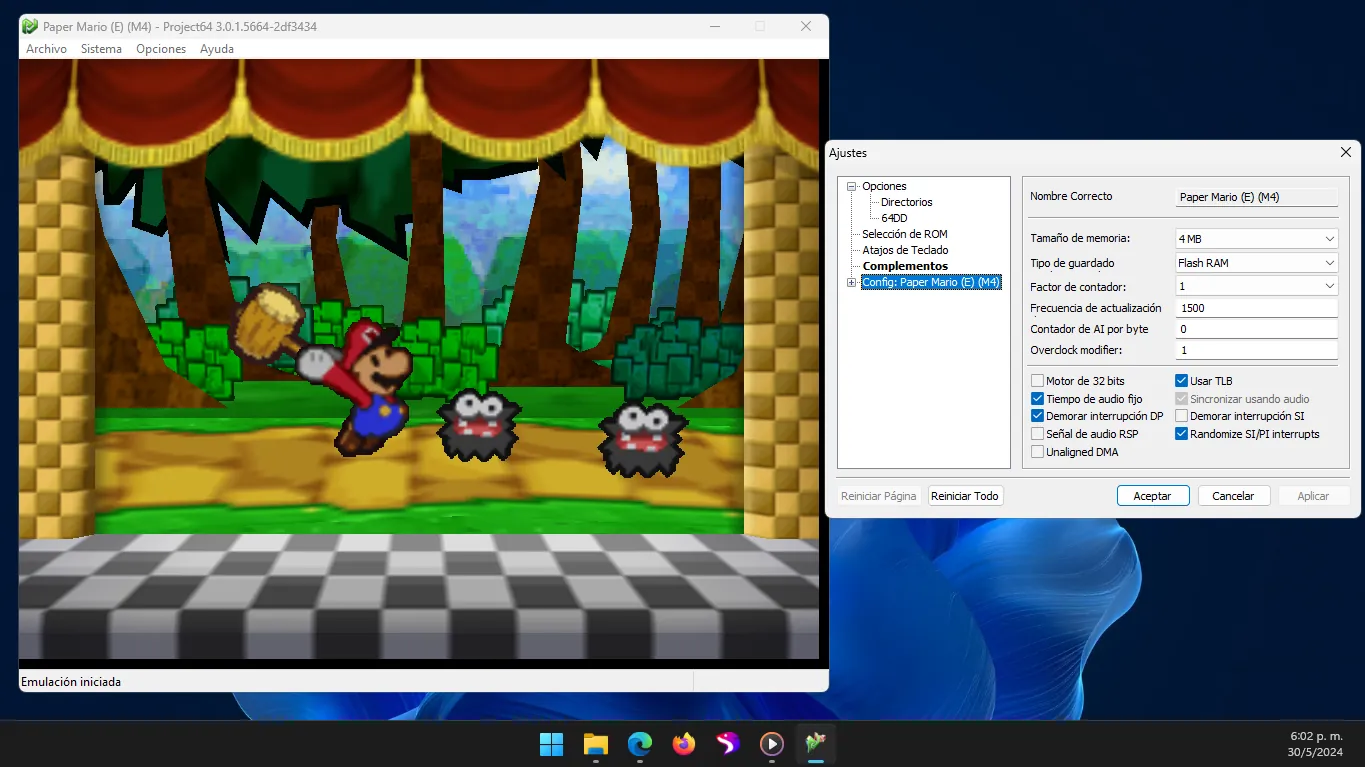The image size is (1365, 767).
Task: Enable Unaligned DMA checkbox
Action: point(1037,452)
